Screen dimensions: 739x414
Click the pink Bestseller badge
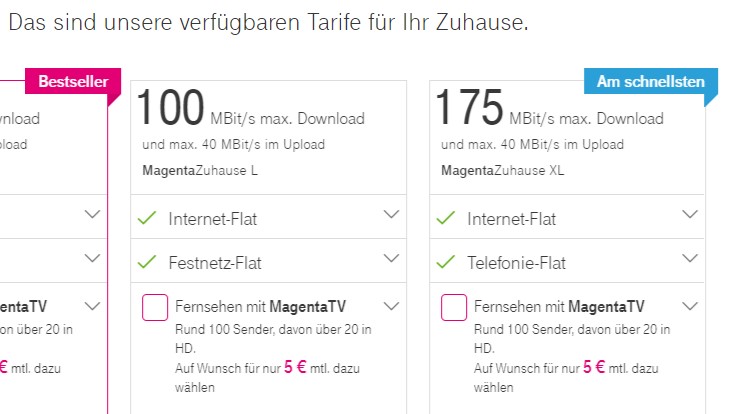[x=73, y=82]
